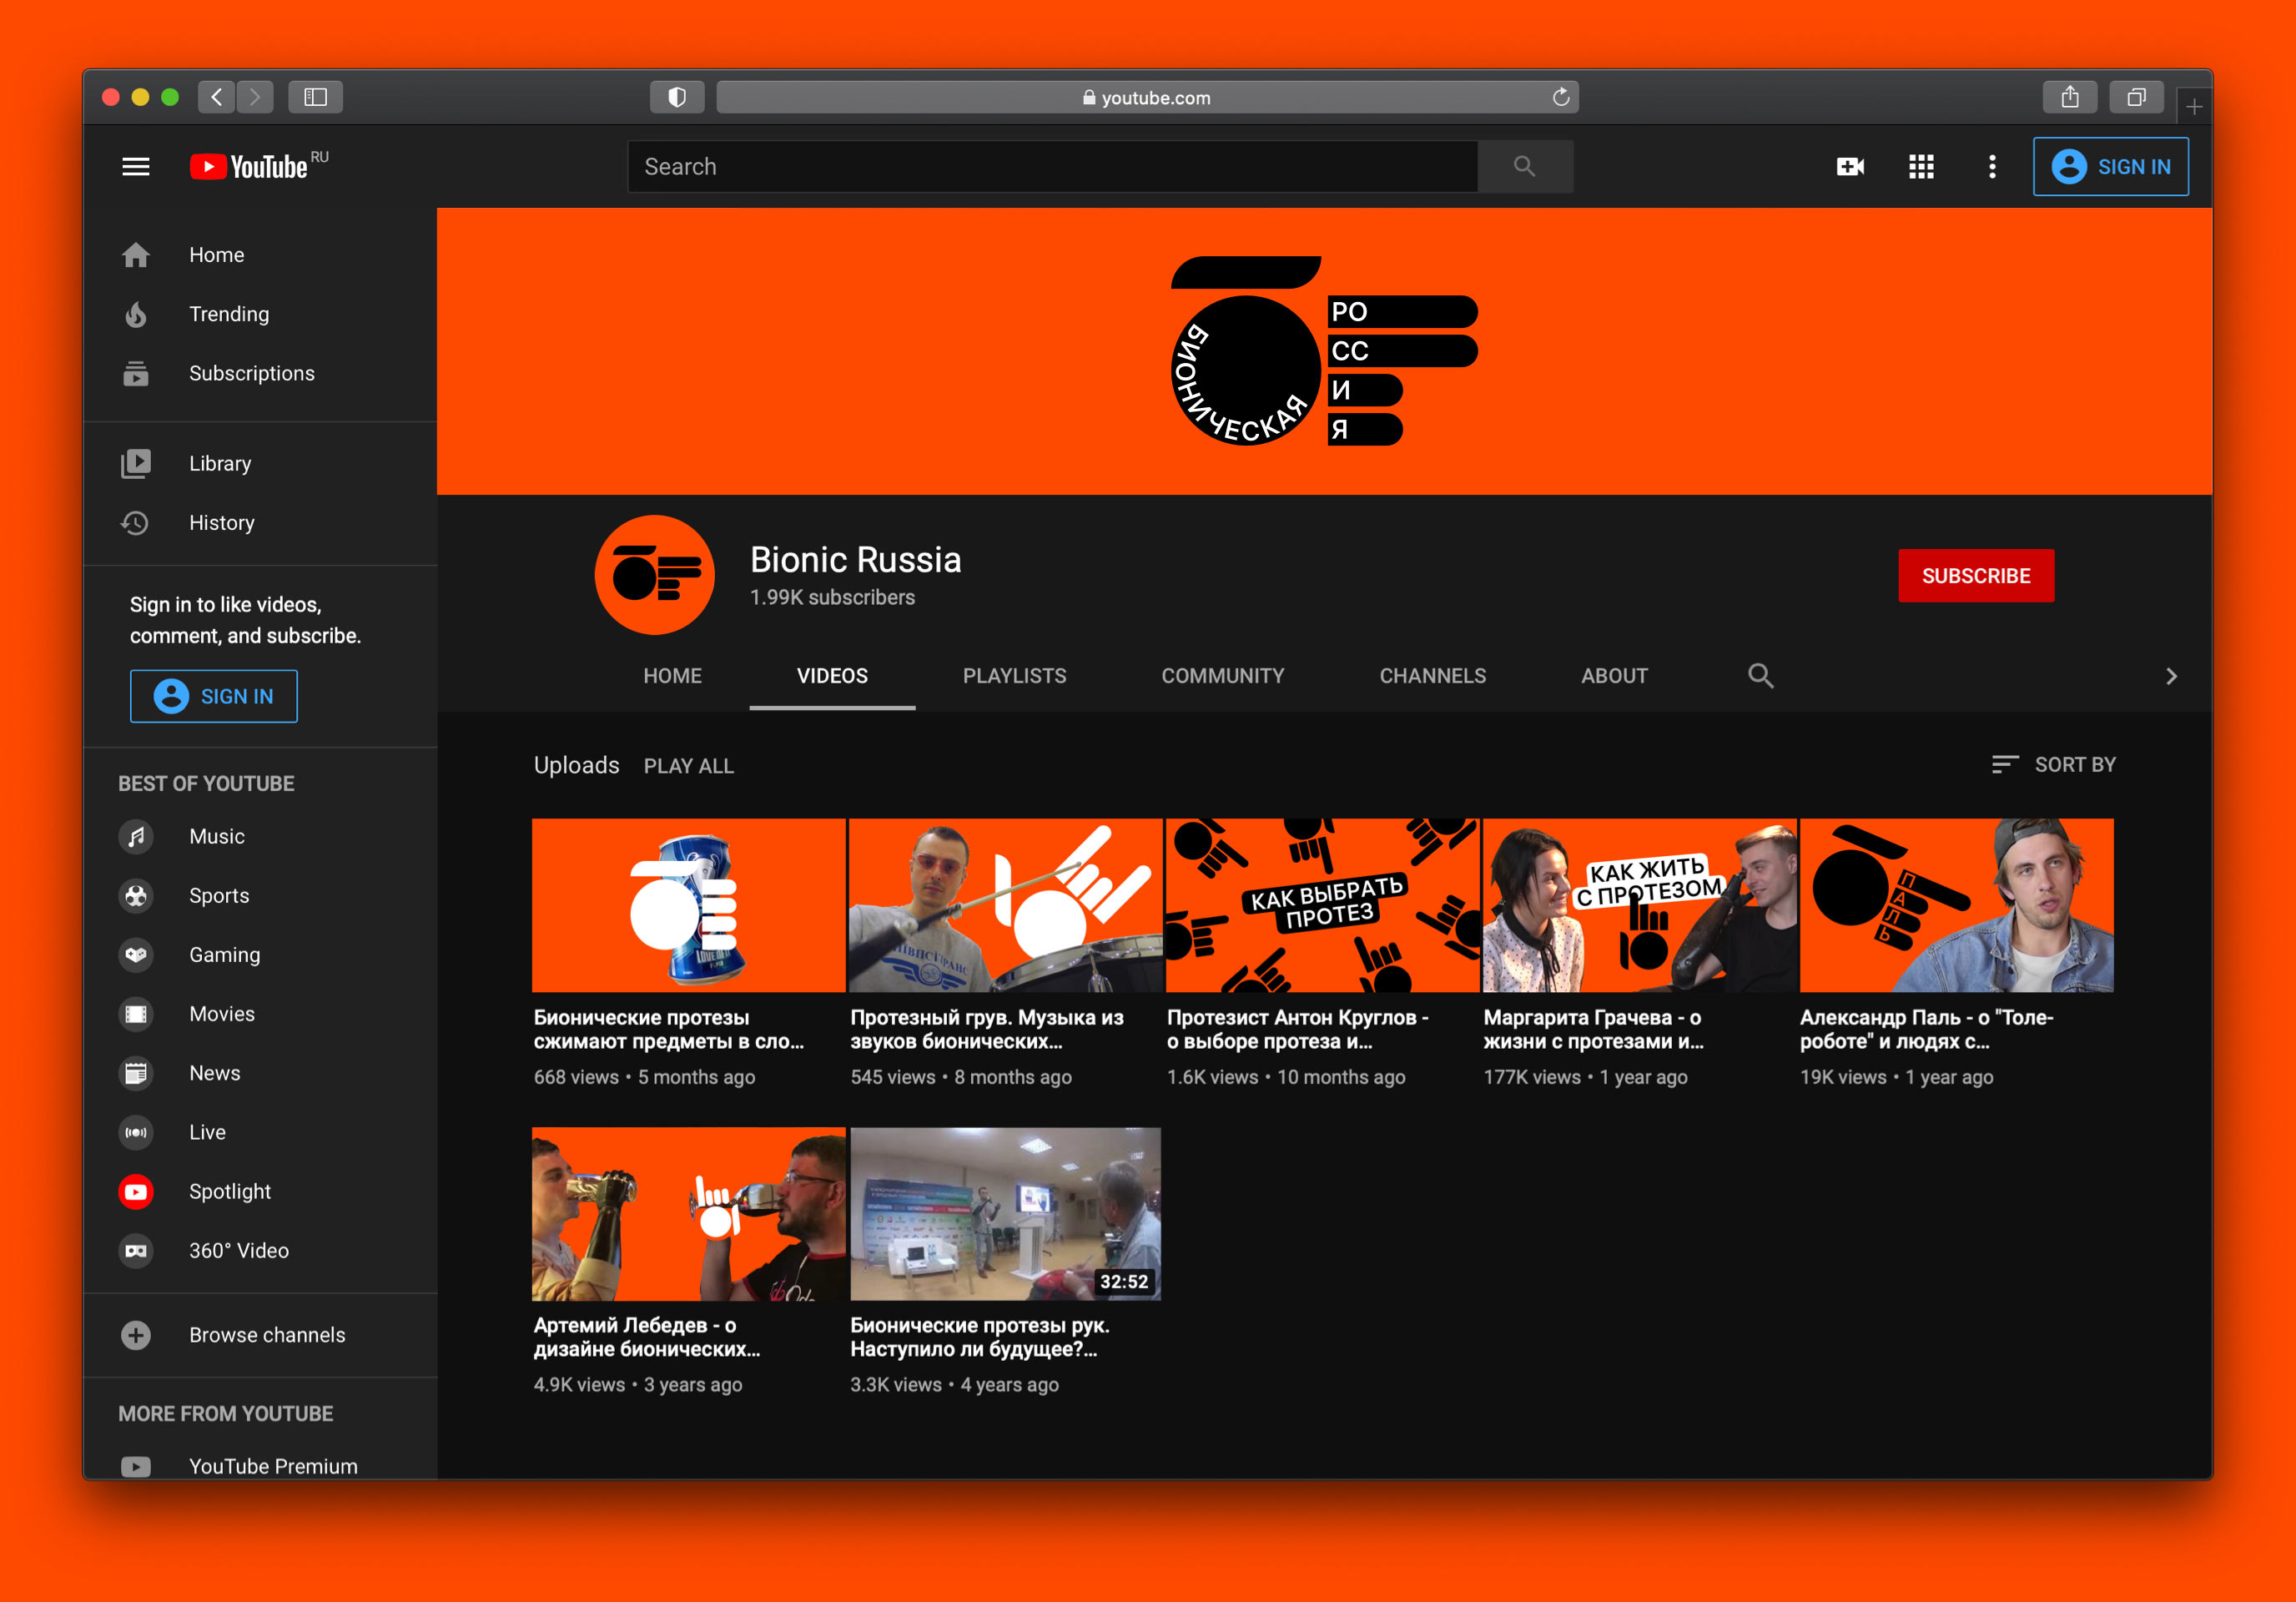Click the top-right Sign In button
This screenshot has width=2296, height=1602.
[2110, 167]
